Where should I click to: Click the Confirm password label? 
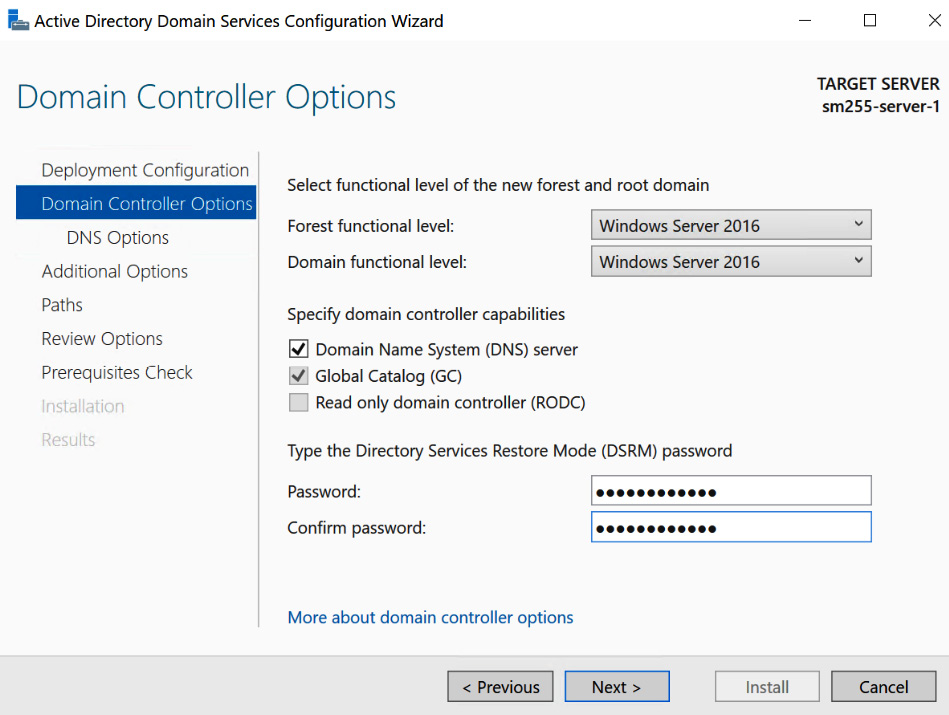click(356, 528)
